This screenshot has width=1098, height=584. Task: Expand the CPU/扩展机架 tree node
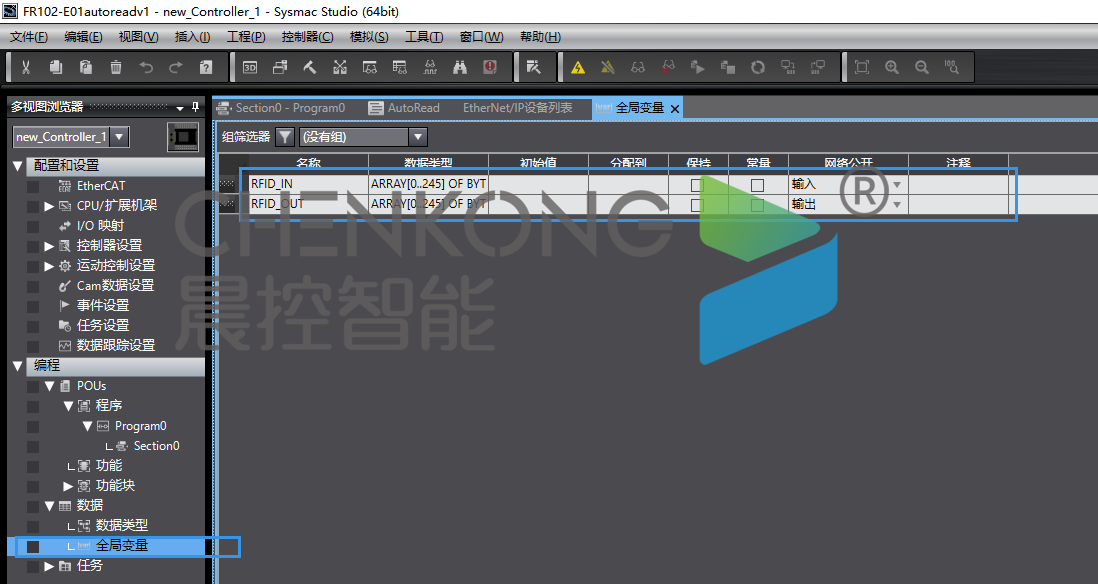coord(49,206)
